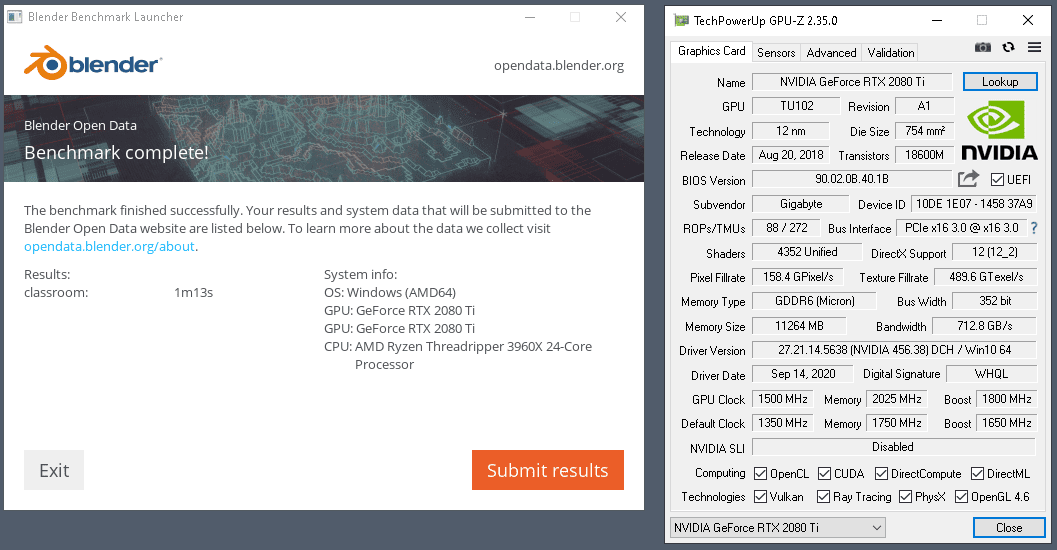Click the Revision A1 field

point(924,106)
